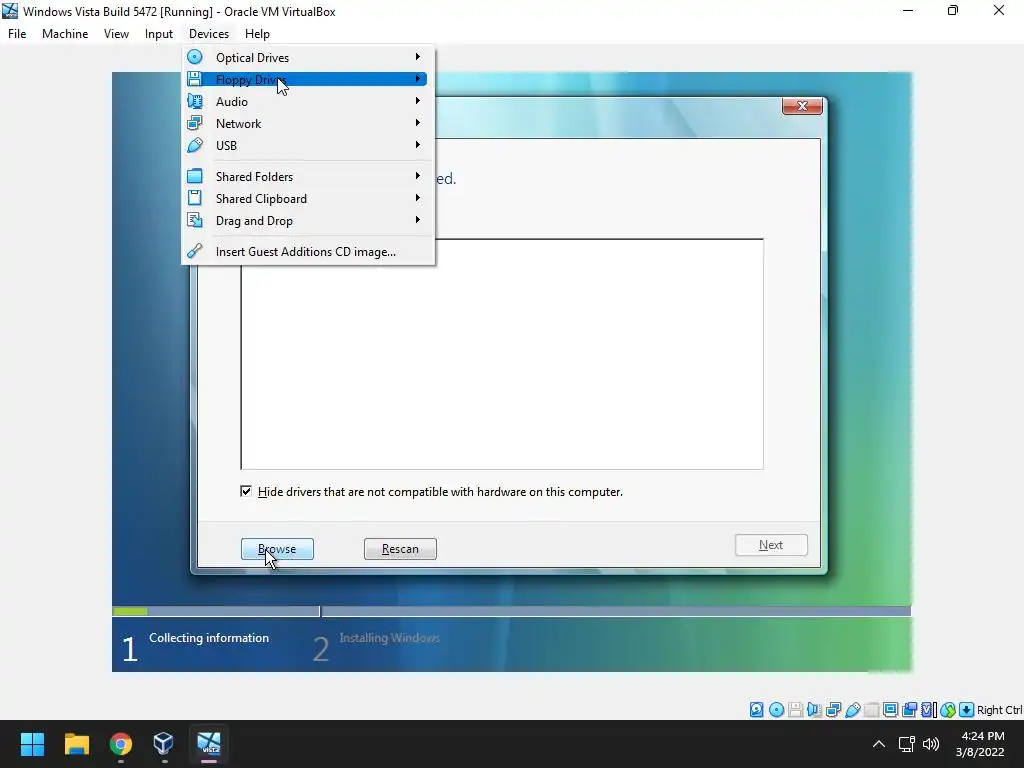Click the Floppy Drives diskette icon in menu
Viewport: 1024px width, 768px height.
pyautogui.click(x=195, y=79)
